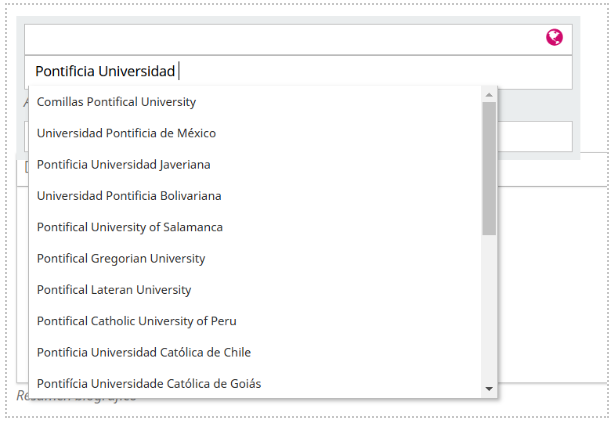Viewport: 613px width, 425px height.
Task: Click the empty field beside the globe
Action: [x=280, y=38]
